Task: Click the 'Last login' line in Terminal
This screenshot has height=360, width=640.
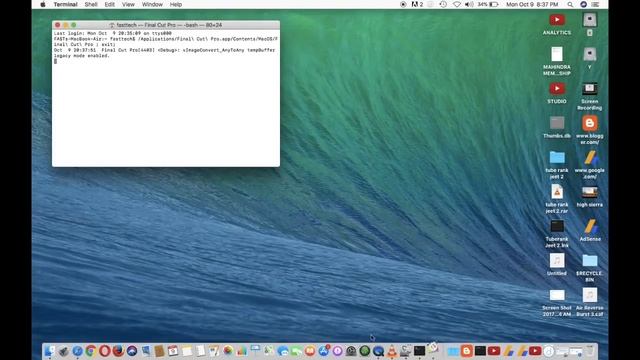Action: [x=113, y=33]
